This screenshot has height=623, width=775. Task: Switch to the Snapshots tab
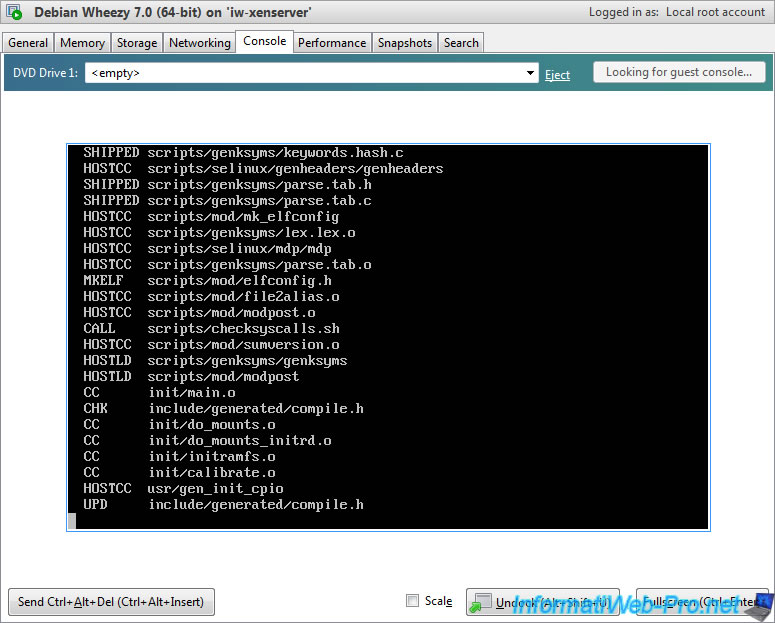pos(405,43)
